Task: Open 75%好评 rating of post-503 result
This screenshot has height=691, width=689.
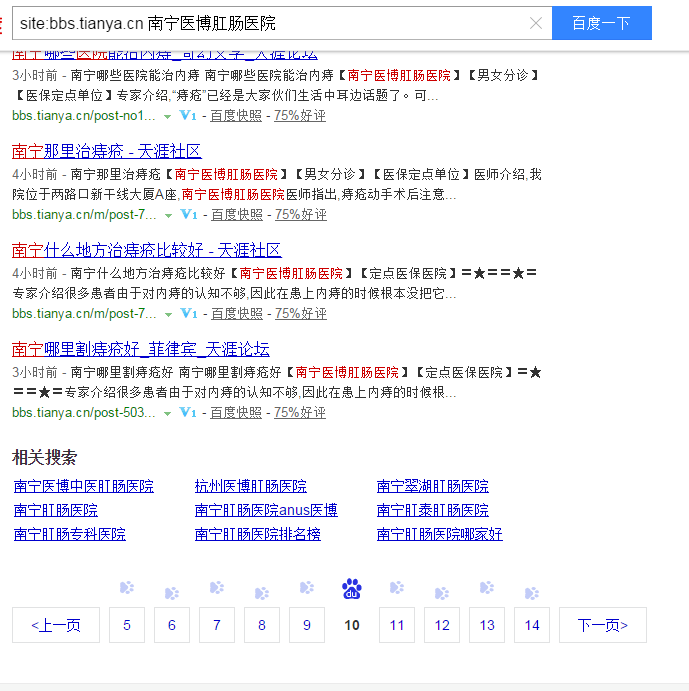Action: [300, 412]
